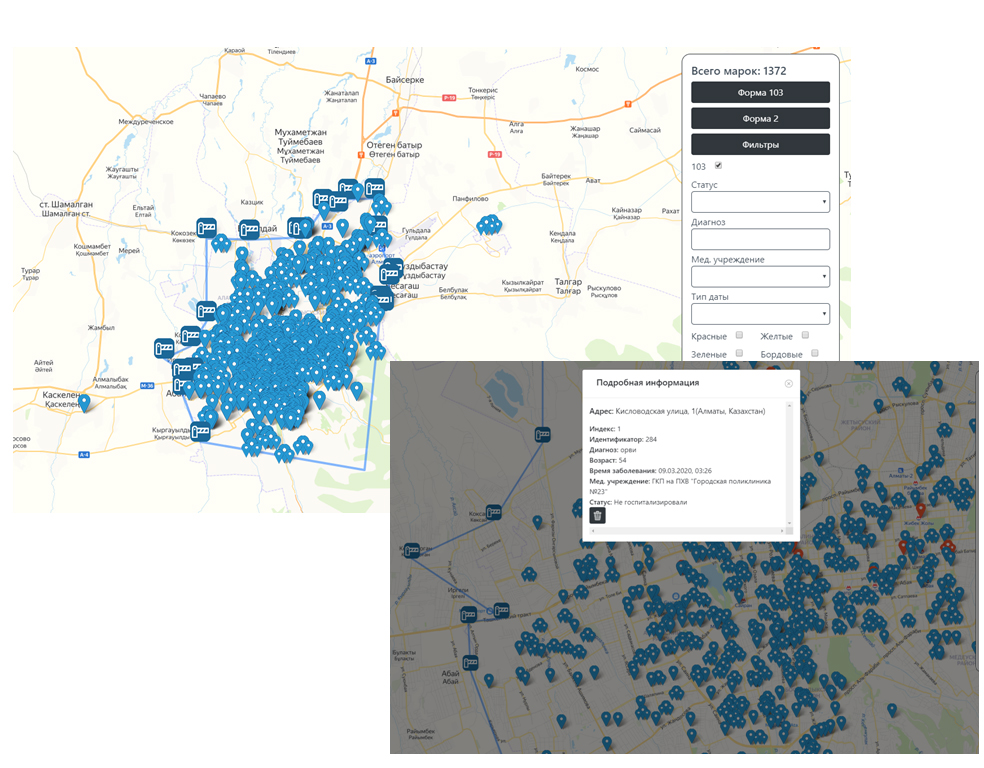This screenshot has width=984, height=768.
Task: Click checkpoint icon next to Туздыбастау label
Action: pos(390,274)
